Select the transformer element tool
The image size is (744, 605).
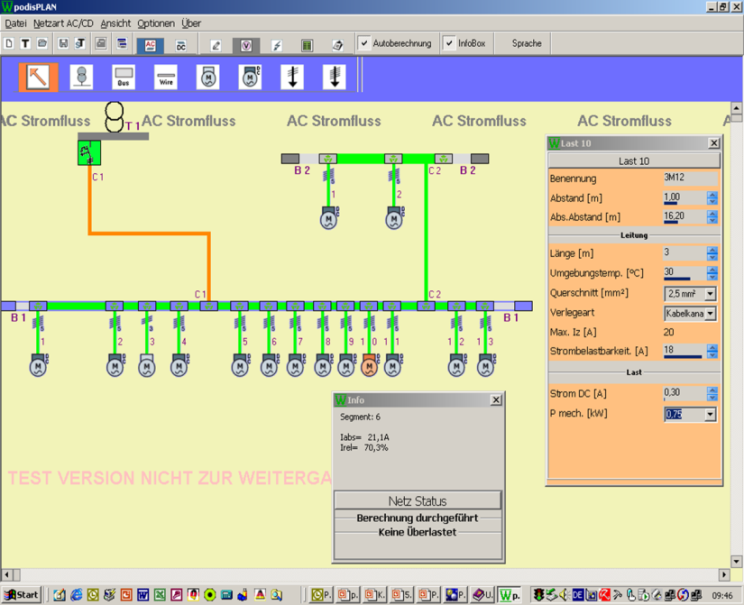(82, 77)
